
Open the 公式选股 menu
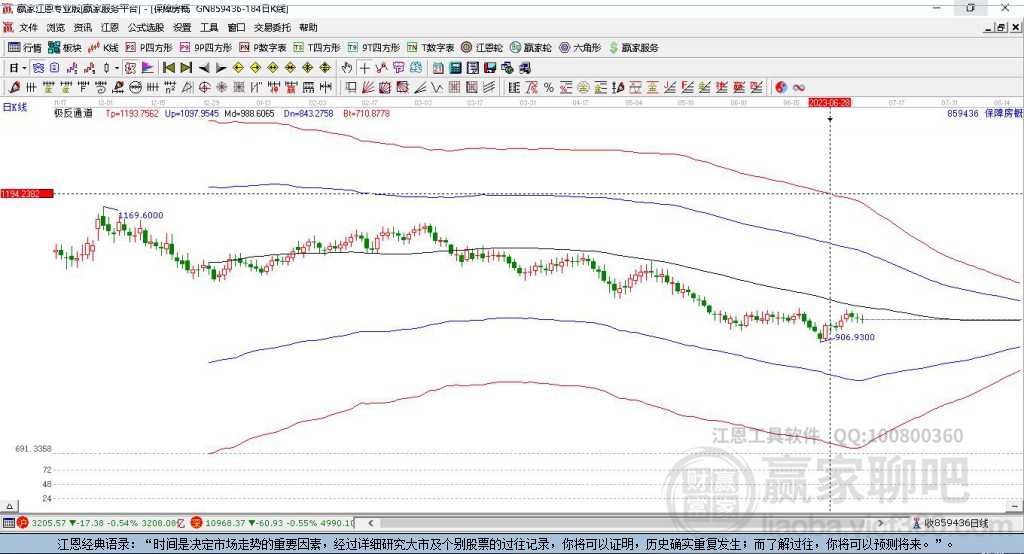146,27
